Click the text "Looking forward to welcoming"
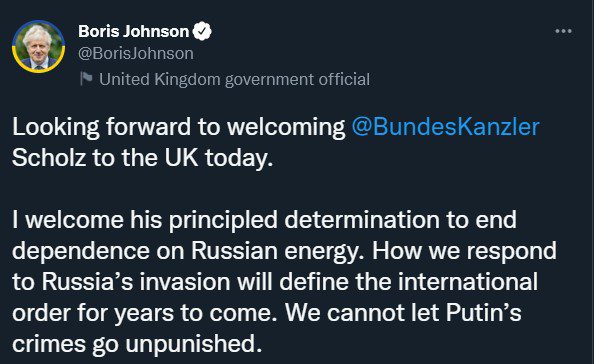The height and width of the screenshot is (364, 594). pos(179,127)
